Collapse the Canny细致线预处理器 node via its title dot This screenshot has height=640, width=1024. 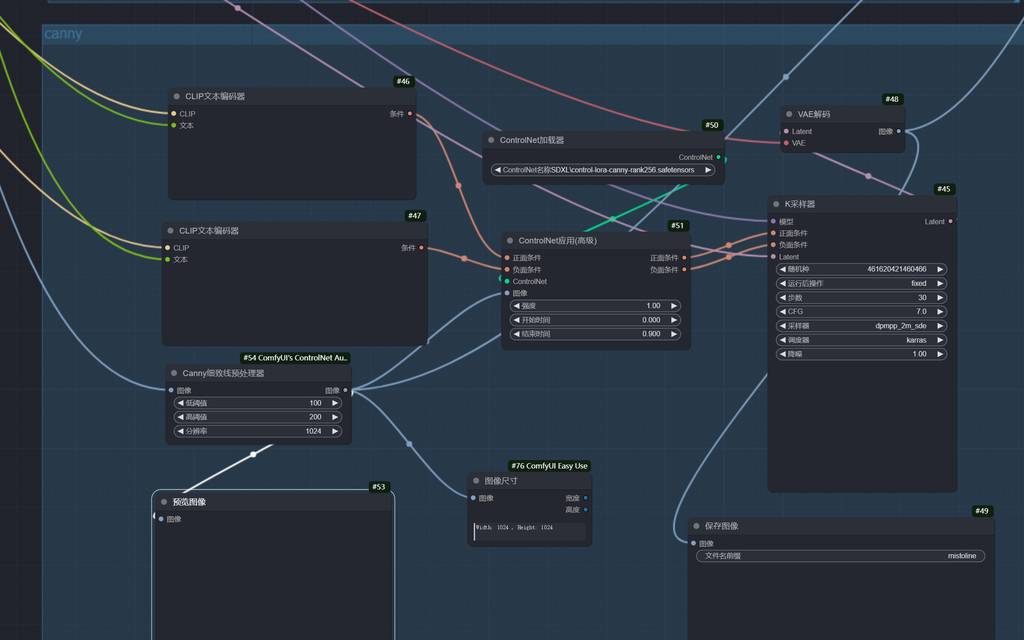point(174,373)
